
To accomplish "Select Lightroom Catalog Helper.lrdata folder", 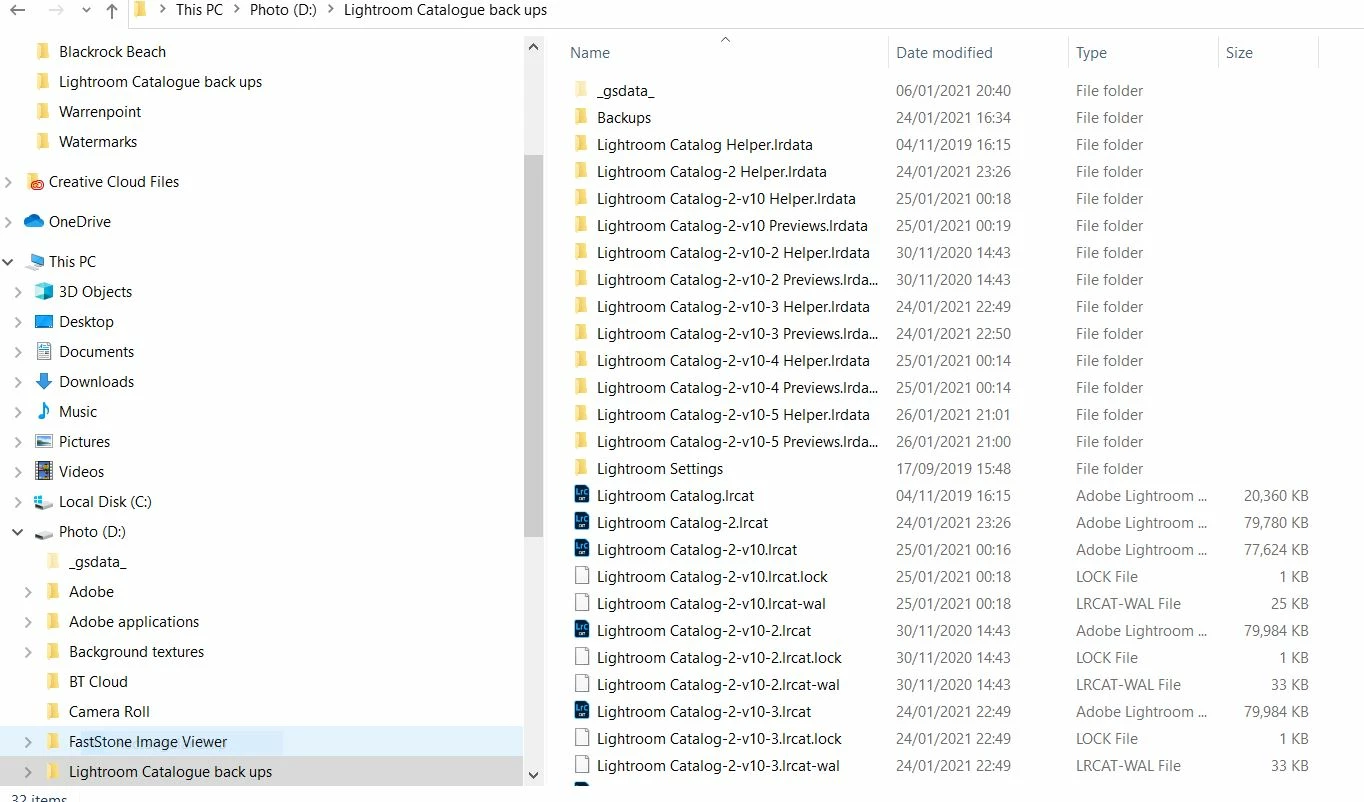I will pos(705,144).
